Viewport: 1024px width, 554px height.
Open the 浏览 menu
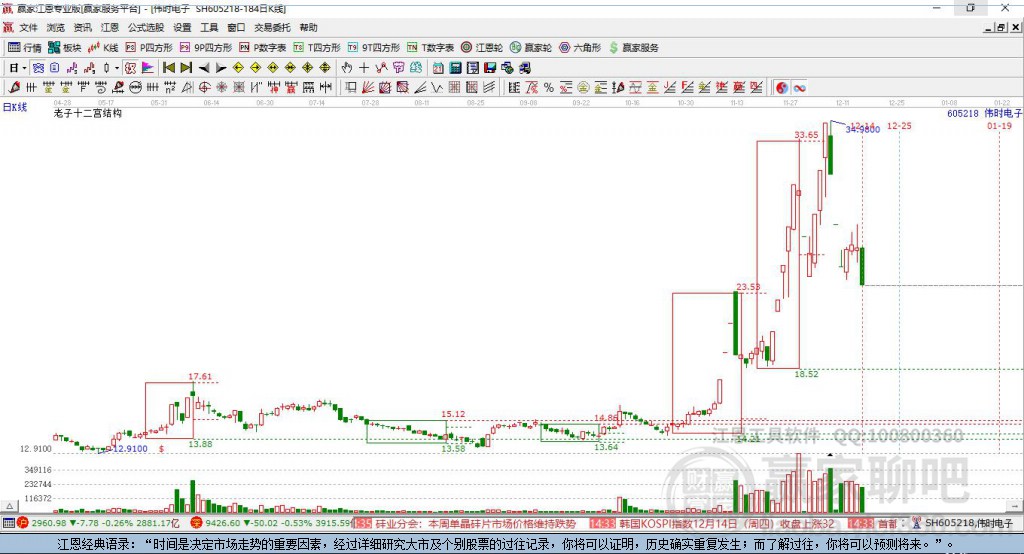click(x=56, y=27)
